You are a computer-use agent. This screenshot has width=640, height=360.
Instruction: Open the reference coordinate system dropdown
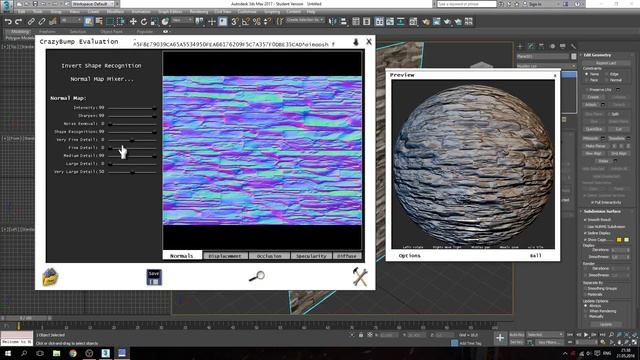coord(182,20)
